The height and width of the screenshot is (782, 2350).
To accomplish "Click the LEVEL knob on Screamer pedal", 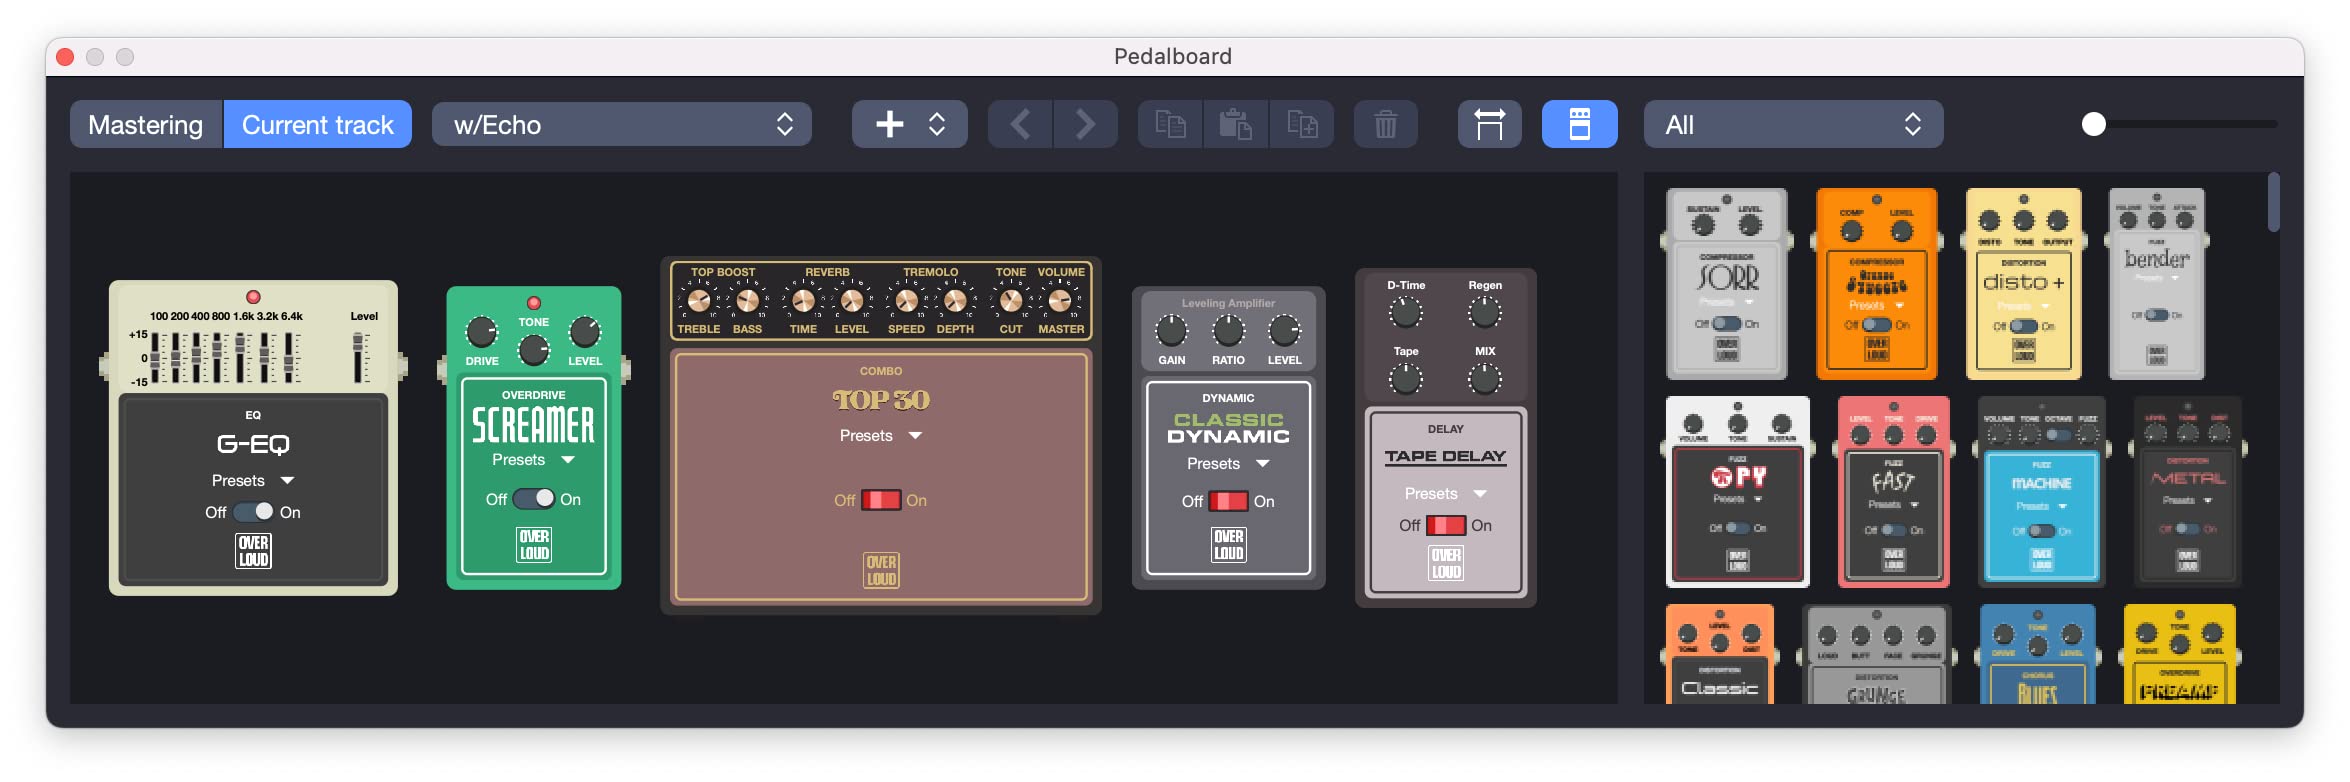I will (585, 331).
